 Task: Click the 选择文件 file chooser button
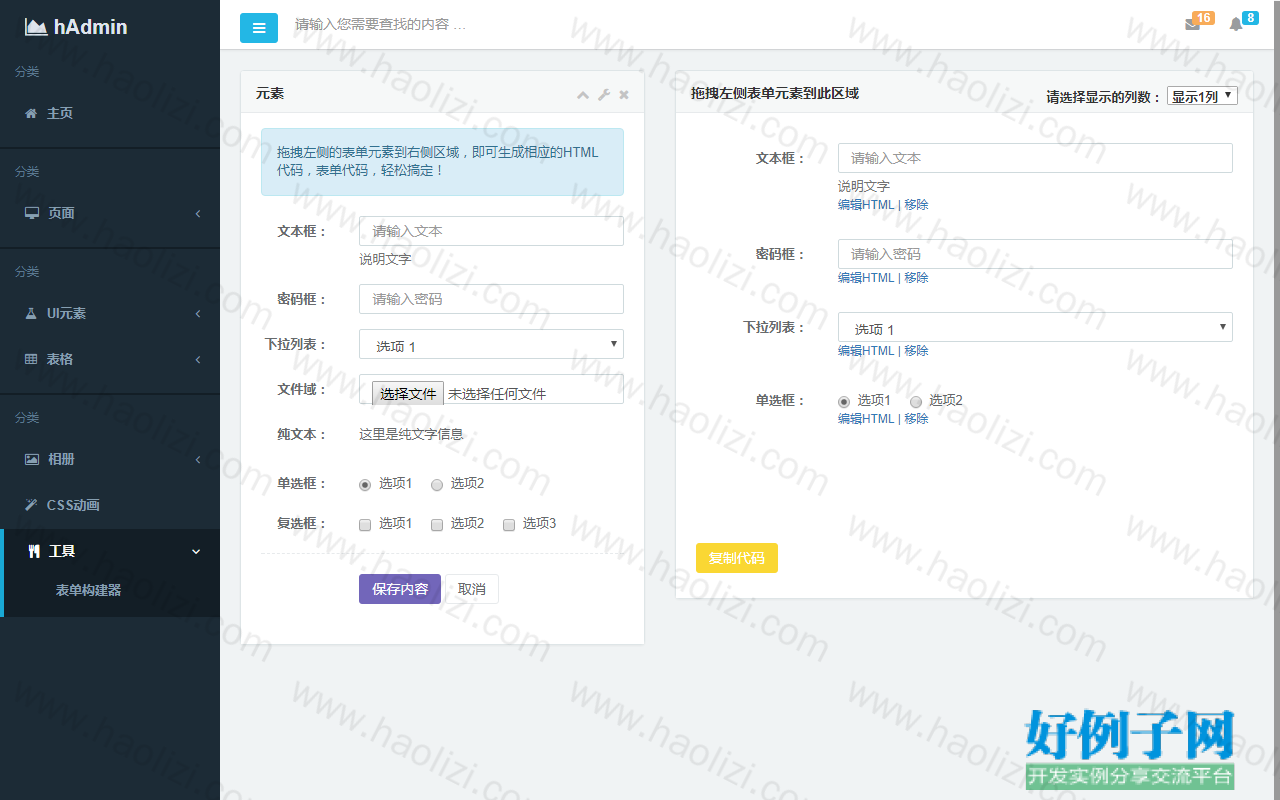pyautogui.click(x=408, y=393)
